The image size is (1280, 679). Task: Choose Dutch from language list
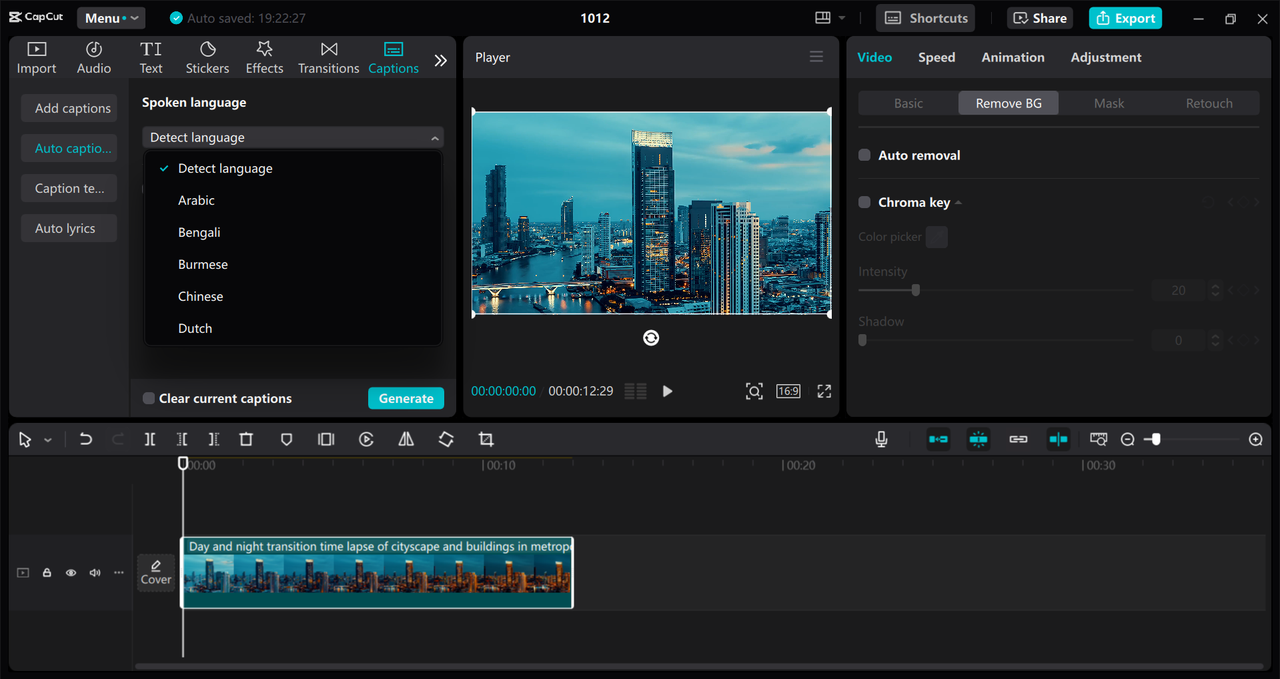pos(293,328)
